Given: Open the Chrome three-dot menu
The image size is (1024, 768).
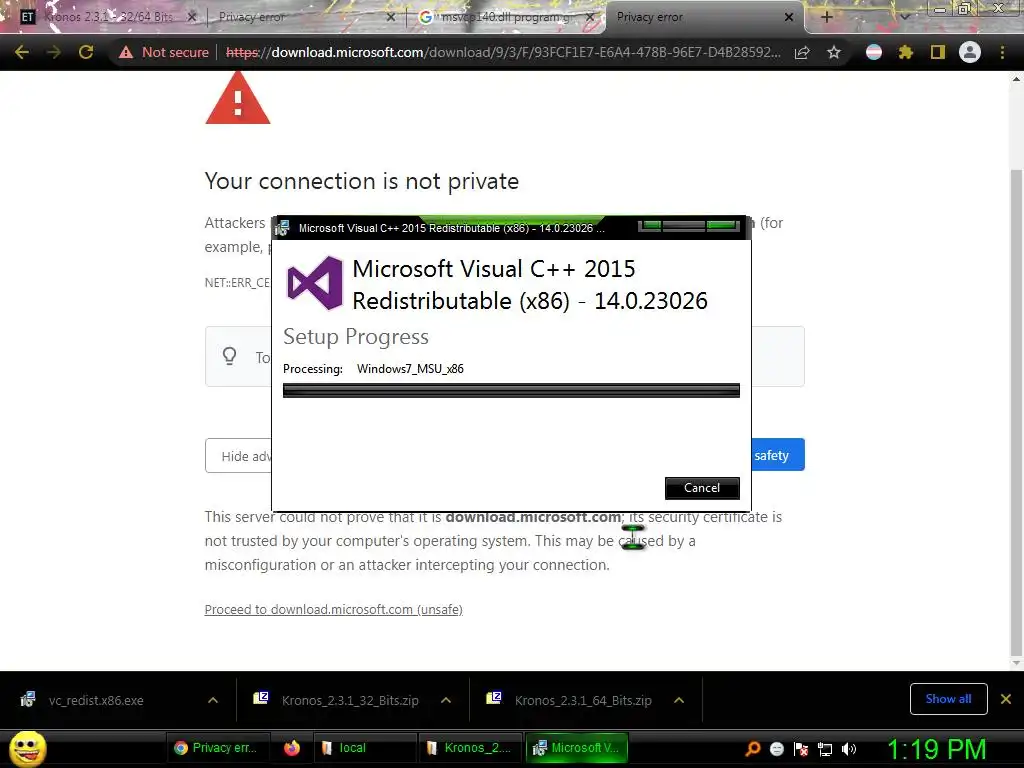Looking at the screenshot, I should click(x=1002, y=52).
